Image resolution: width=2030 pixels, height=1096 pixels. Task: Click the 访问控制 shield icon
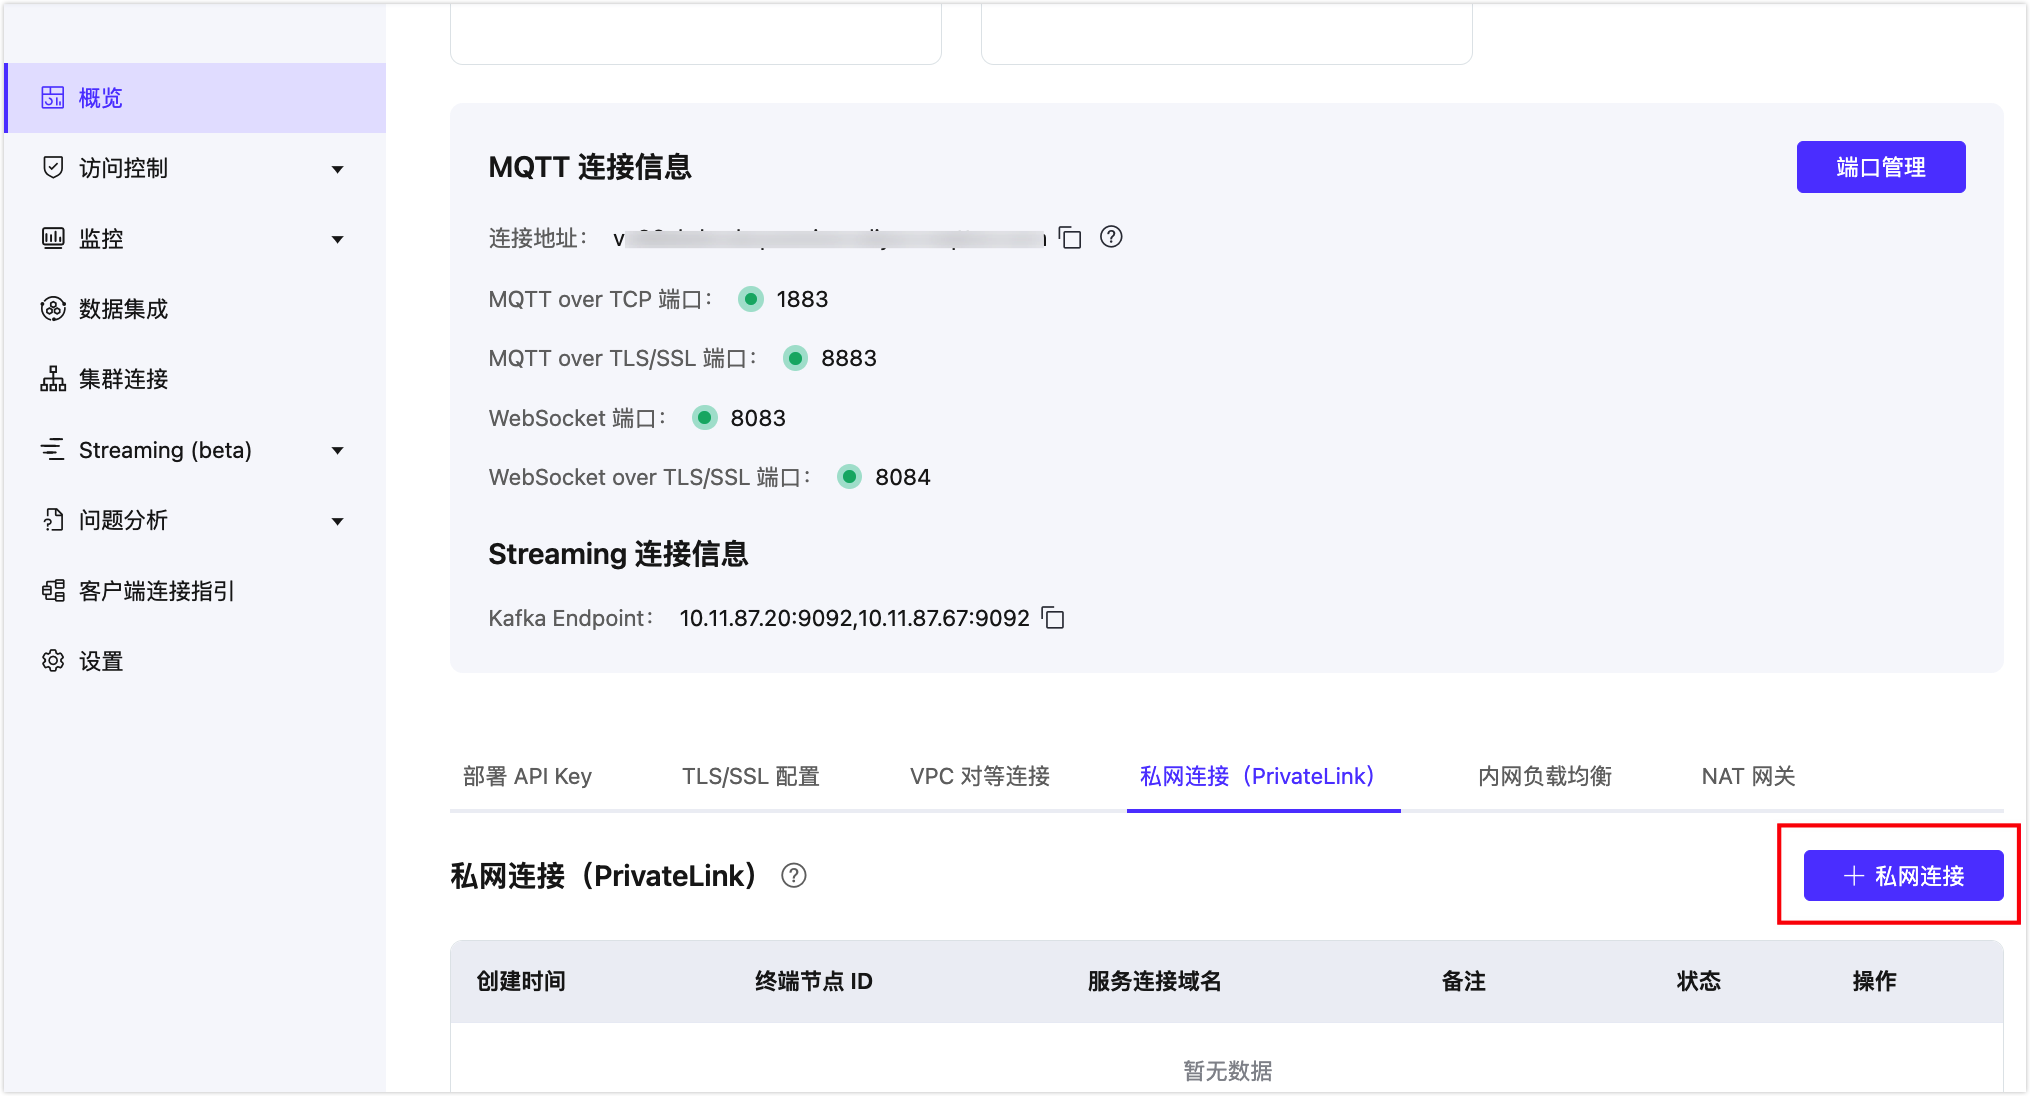[53, 168]
